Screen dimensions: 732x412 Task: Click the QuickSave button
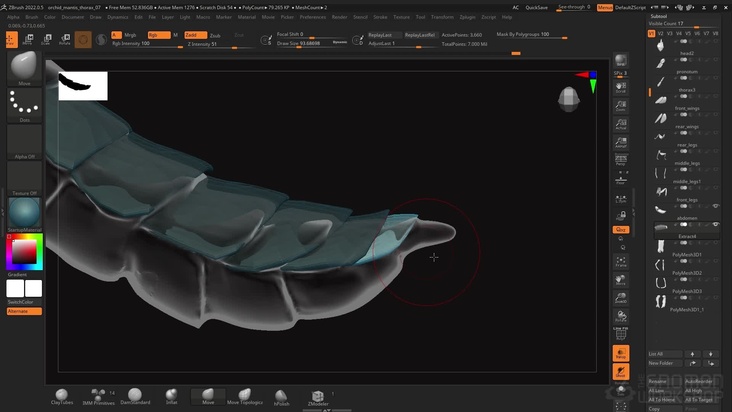[x=536, y=7]
